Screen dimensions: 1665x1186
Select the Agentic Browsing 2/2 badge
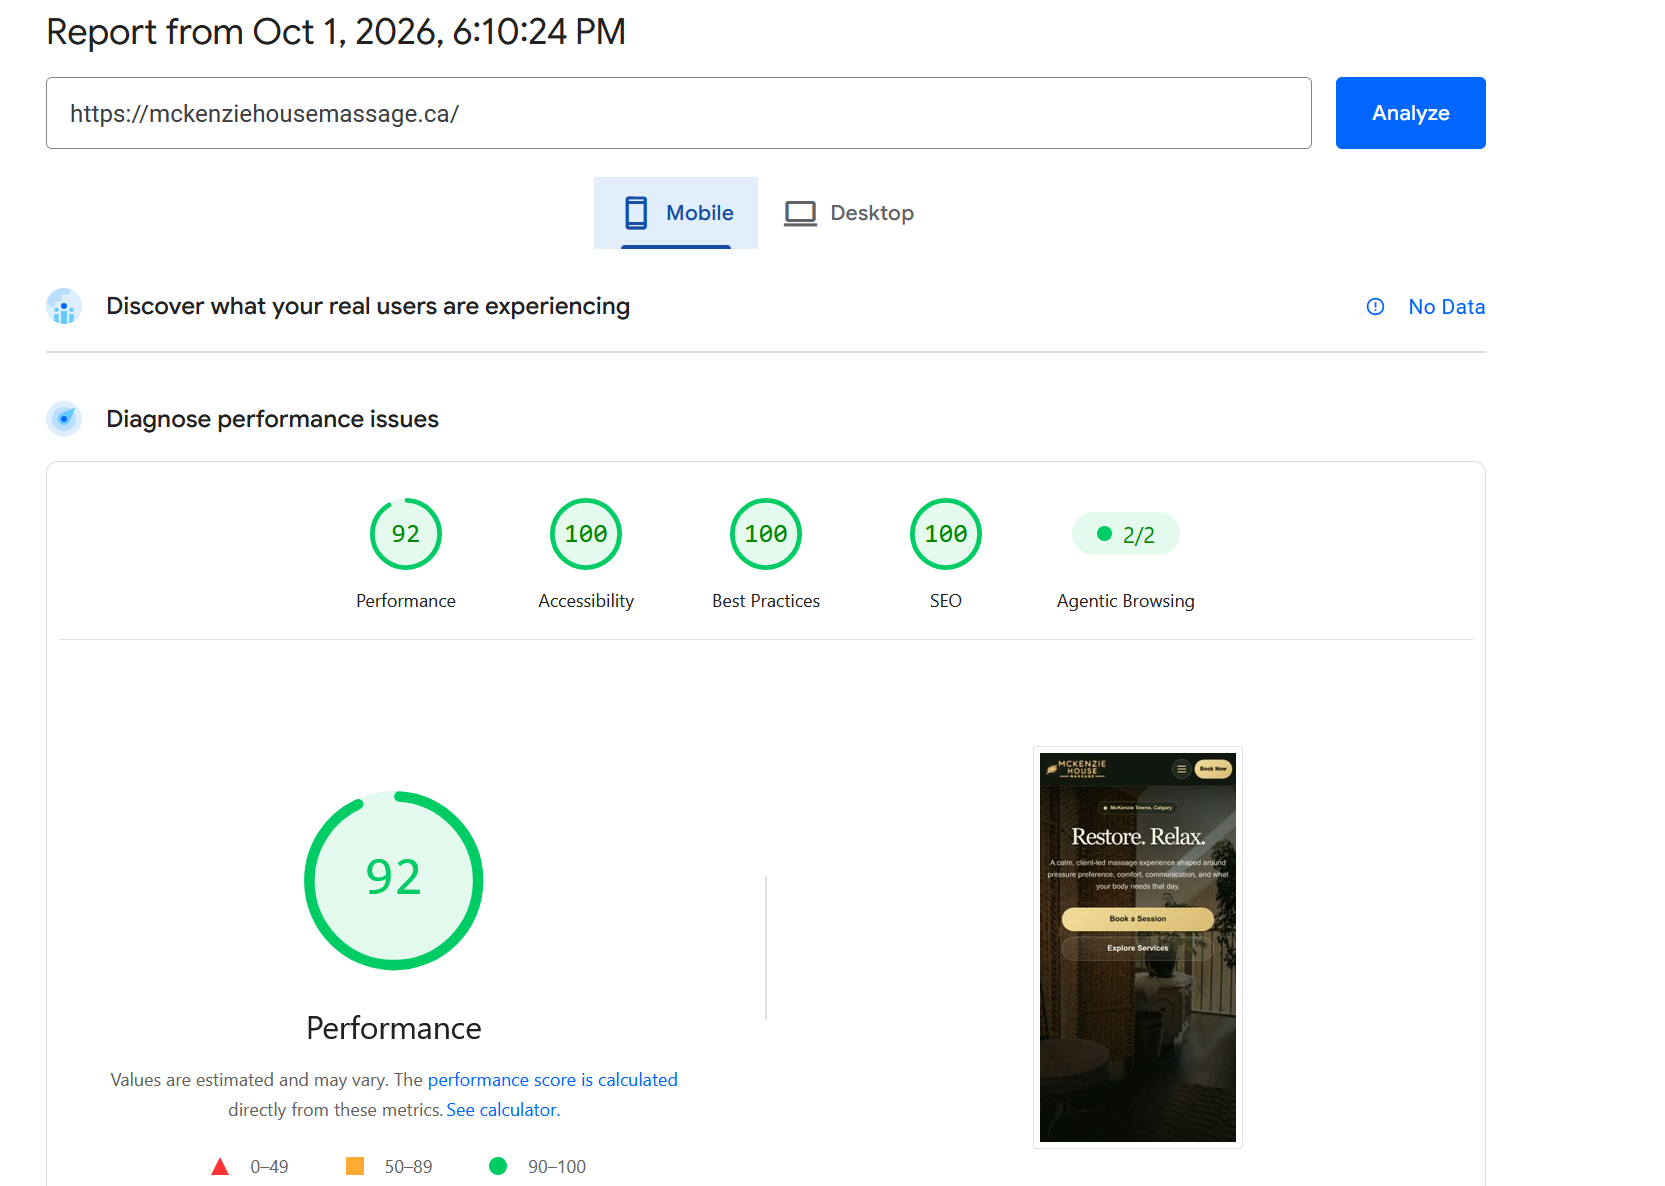pos(1126,534)
